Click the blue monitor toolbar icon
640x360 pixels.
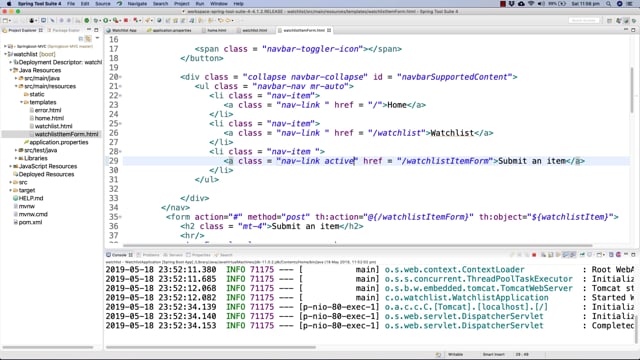[x=43, y=20]
